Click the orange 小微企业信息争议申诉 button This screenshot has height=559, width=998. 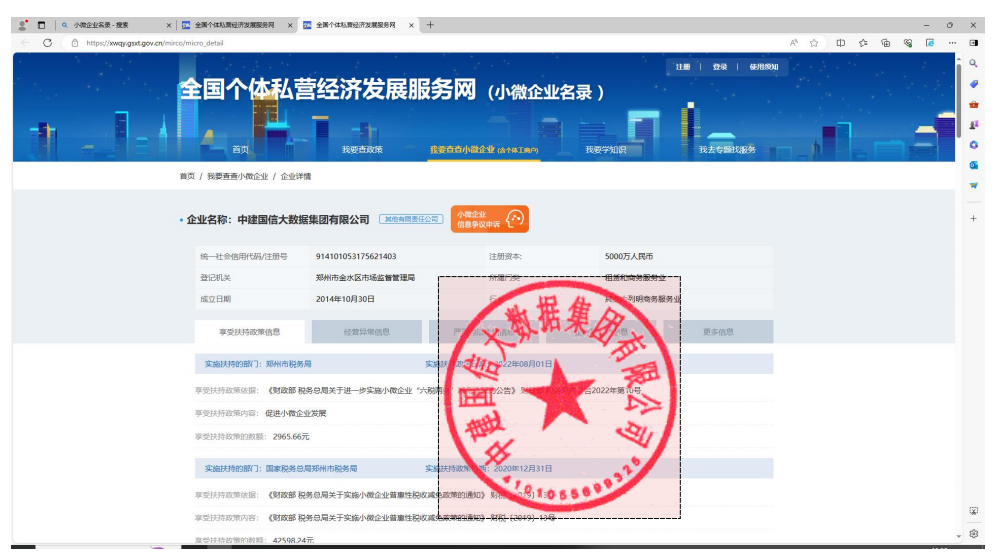(x=489, y=219)
